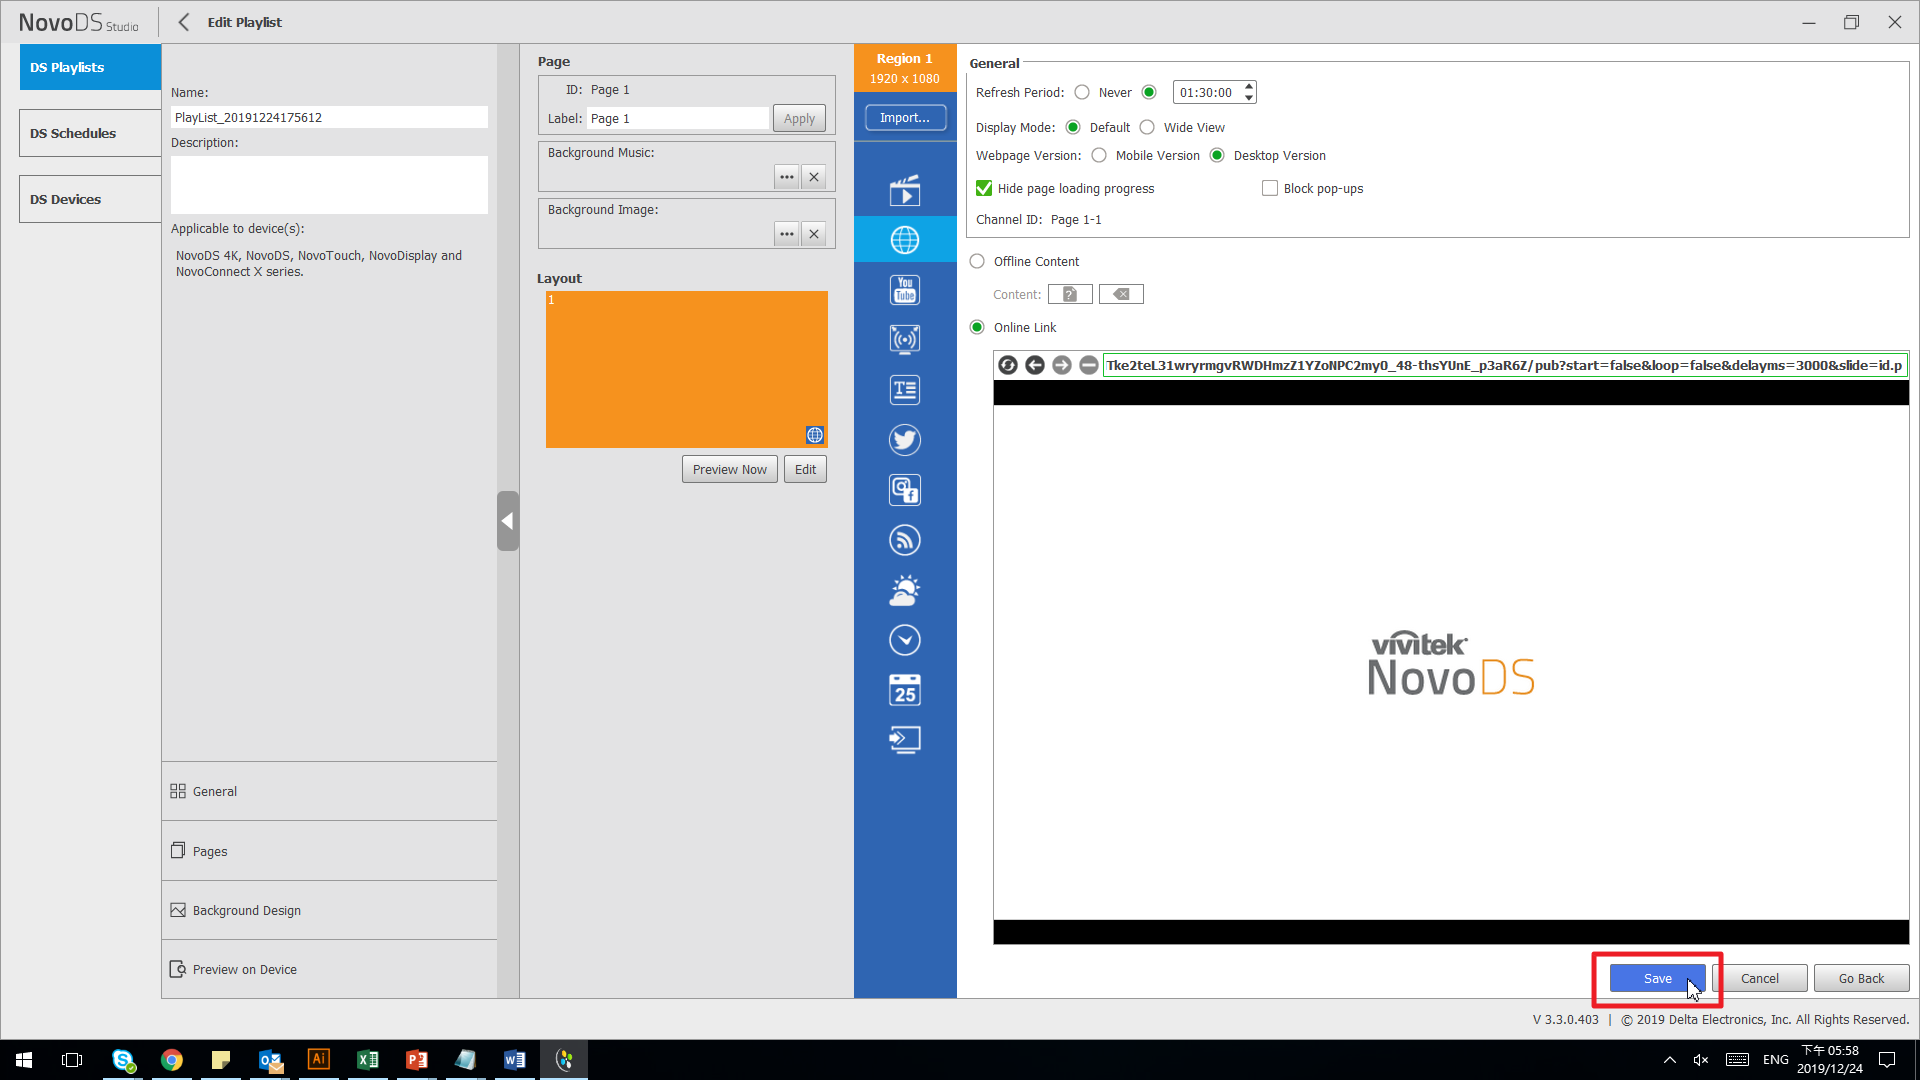Enable Block pop-ups checkbox
Screen dimensions: 1920x1080
pyautogui.click(x=1270, y=188)
